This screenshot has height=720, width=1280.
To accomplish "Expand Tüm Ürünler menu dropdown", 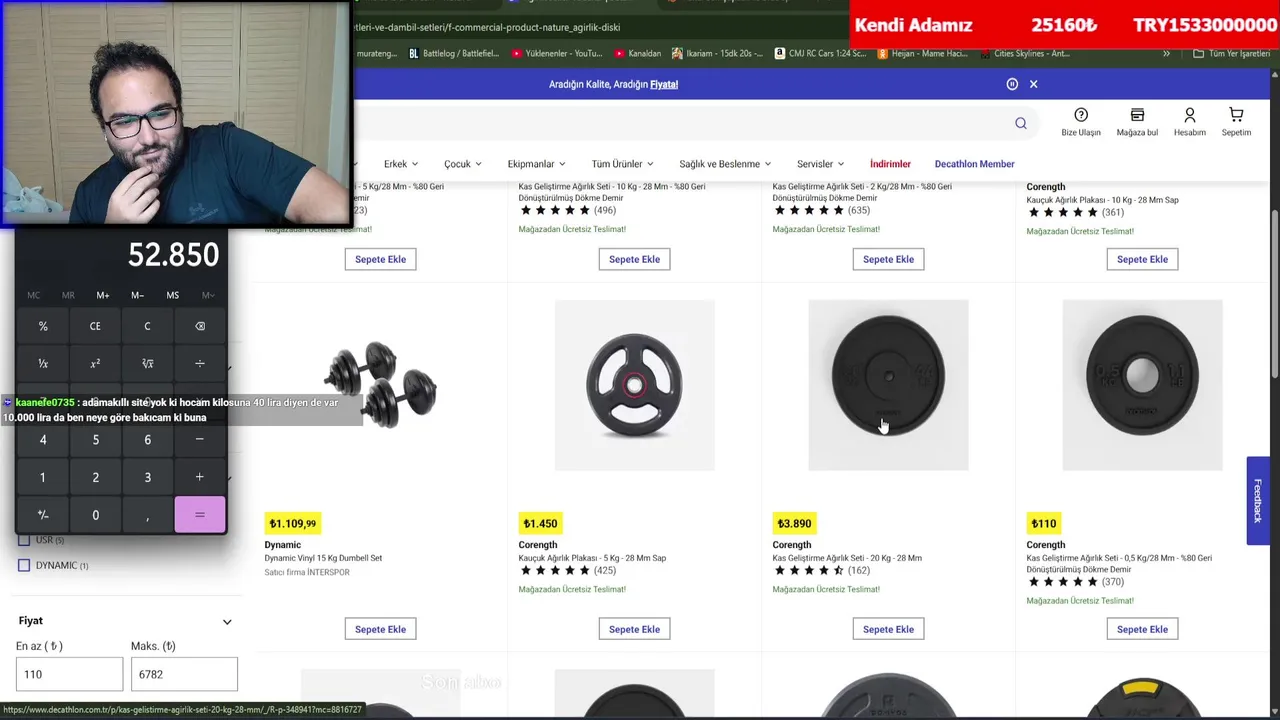I will click(x=622, y=164).
